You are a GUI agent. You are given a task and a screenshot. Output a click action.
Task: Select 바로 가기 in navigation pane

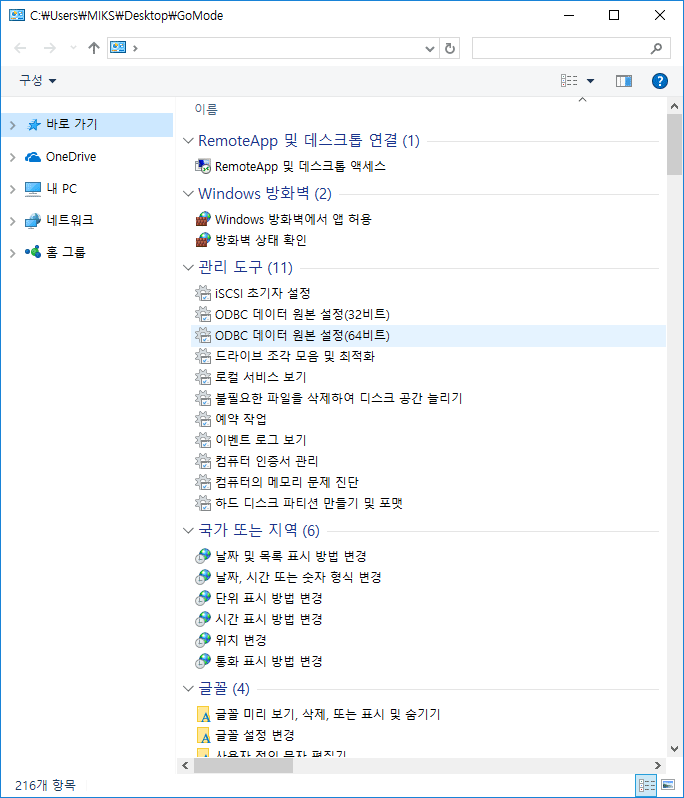[x=71, y=124]
